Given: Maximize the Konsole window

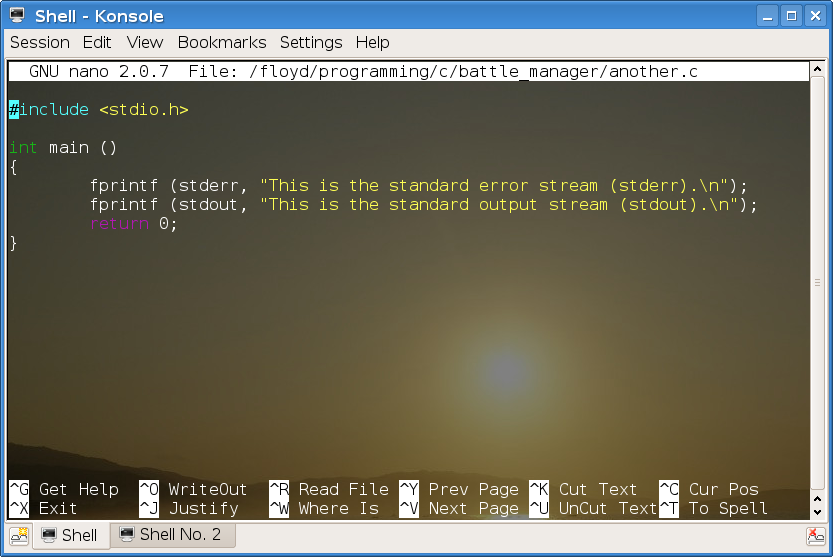Looking at the screenshot, I should pyautogui.click(x=792, y=16).
